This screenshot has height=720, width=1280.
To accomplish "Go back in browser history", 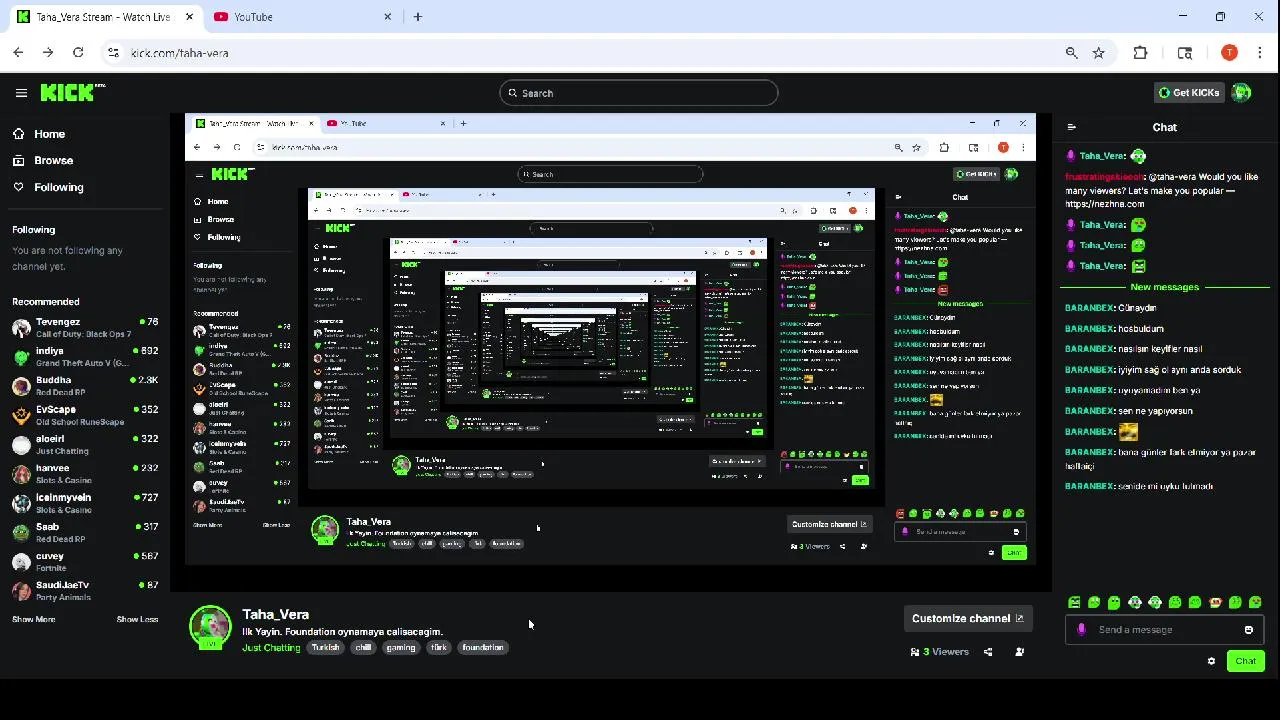I will click(x=18, y=53).
